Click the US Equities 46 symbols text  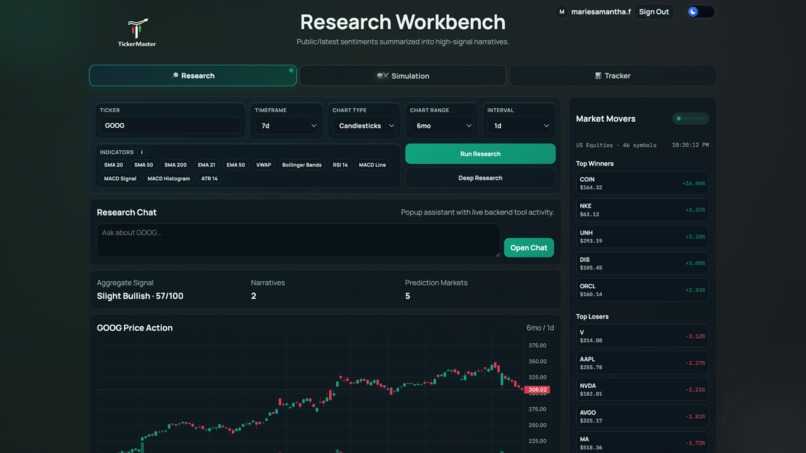(616, 145)
